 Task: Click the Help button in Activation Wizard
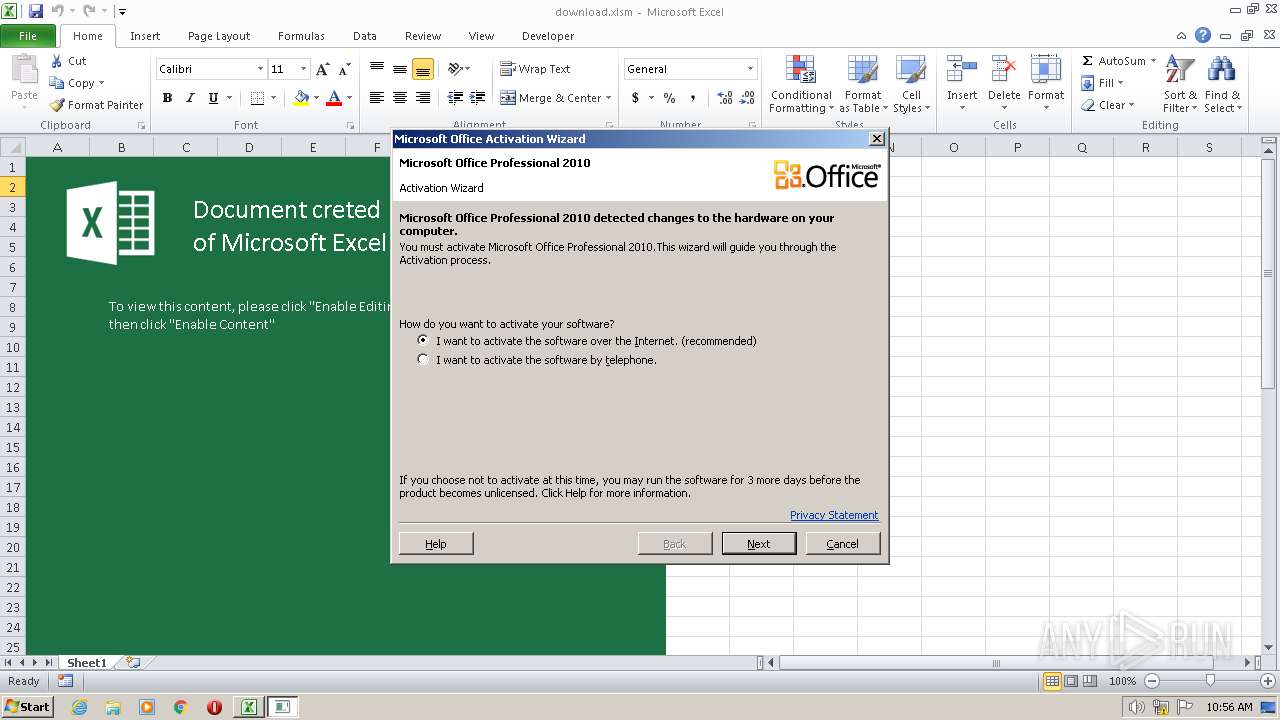pyautogui.click(x=436, y=544)
